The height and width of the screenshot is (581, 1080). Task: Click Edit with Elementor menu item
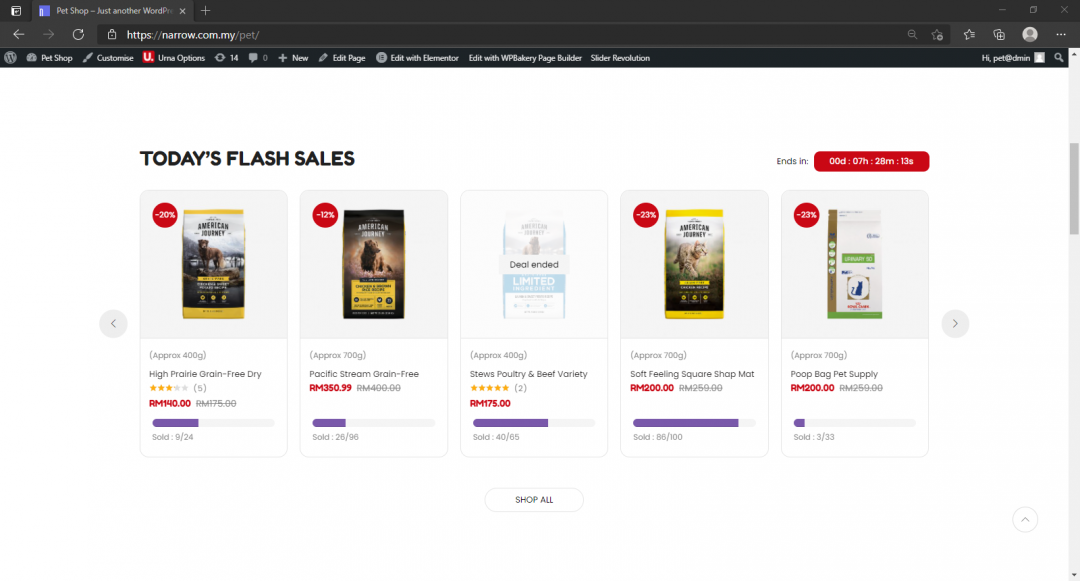click(417, 58)
